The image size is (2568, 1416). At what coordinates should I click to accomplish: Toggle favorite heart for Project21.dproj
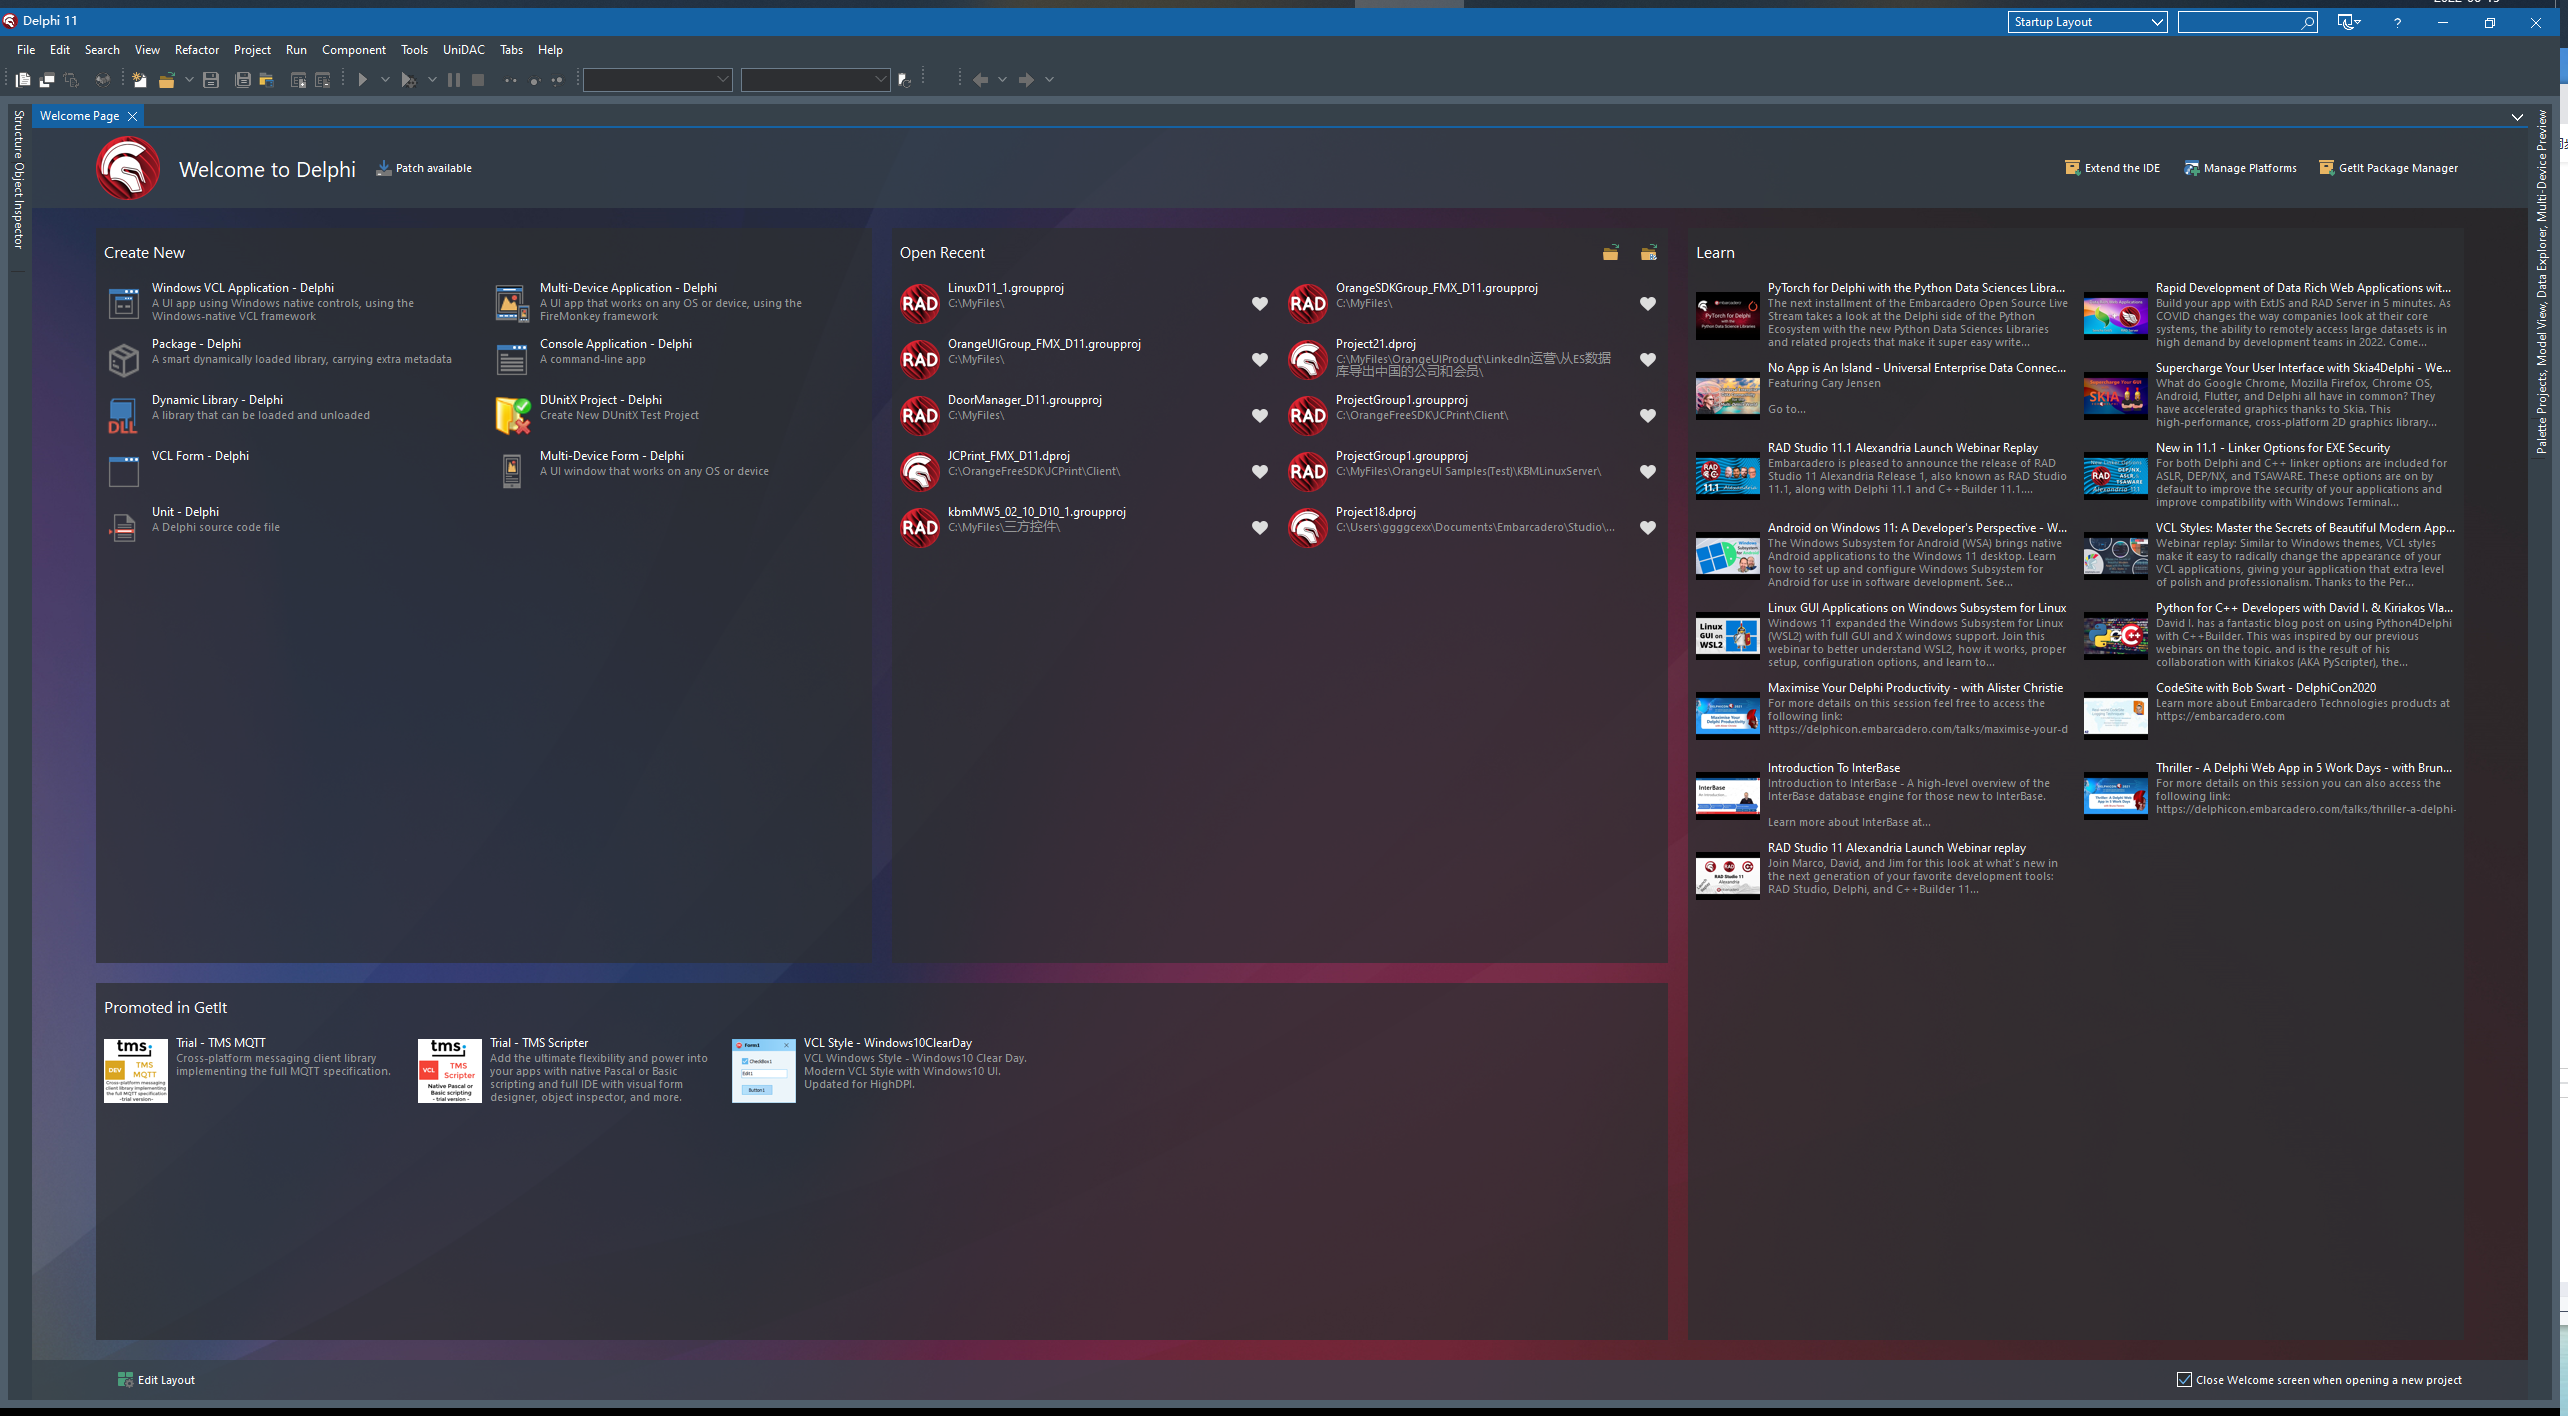pos(1648,360)
